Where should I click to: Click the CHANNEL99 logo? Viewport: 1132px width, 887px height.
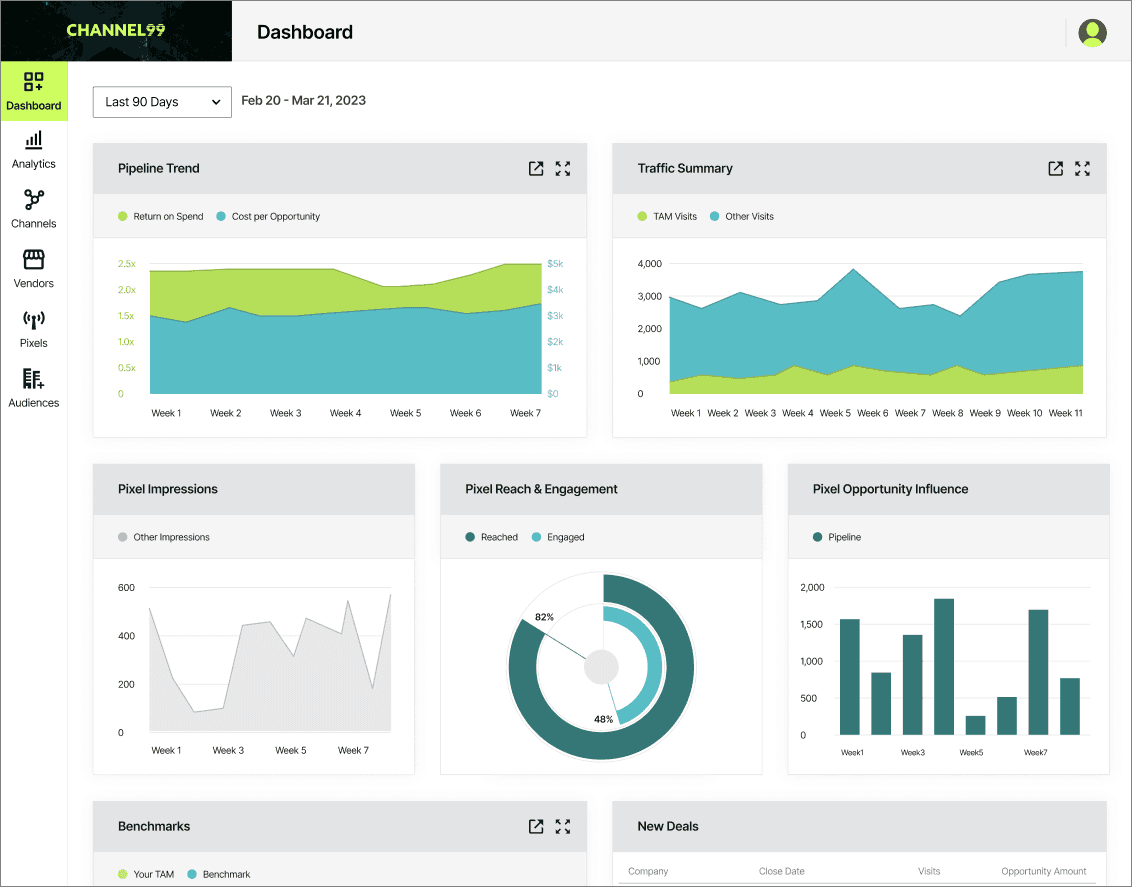tap(116, 30)
